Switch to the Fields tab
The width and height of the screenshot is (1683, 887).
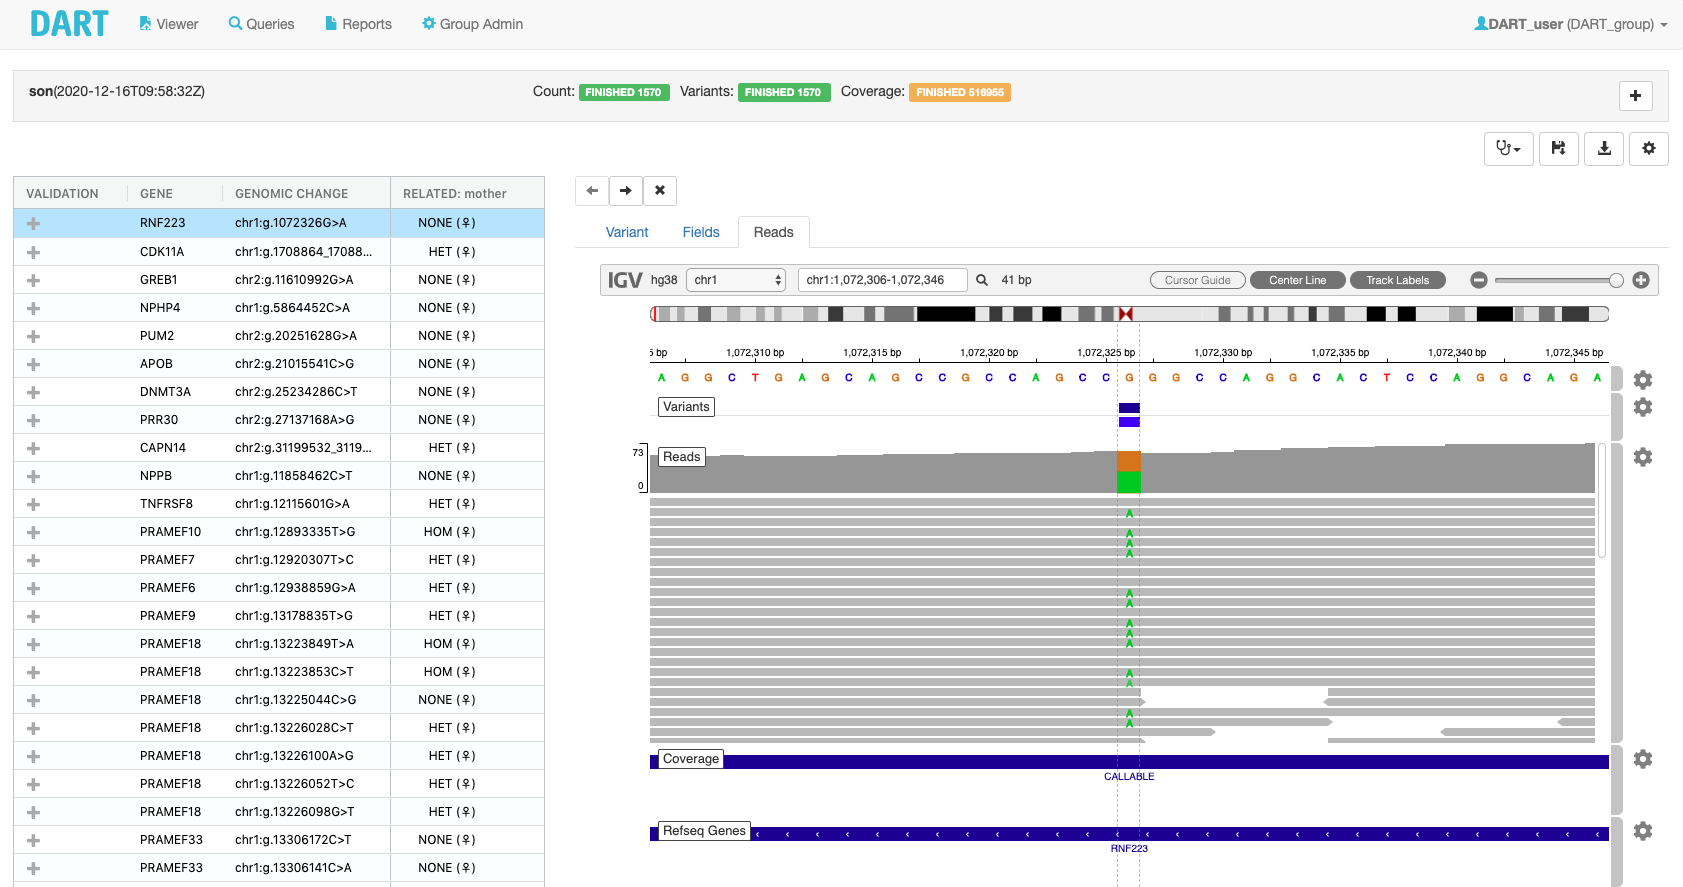point(701,232)
